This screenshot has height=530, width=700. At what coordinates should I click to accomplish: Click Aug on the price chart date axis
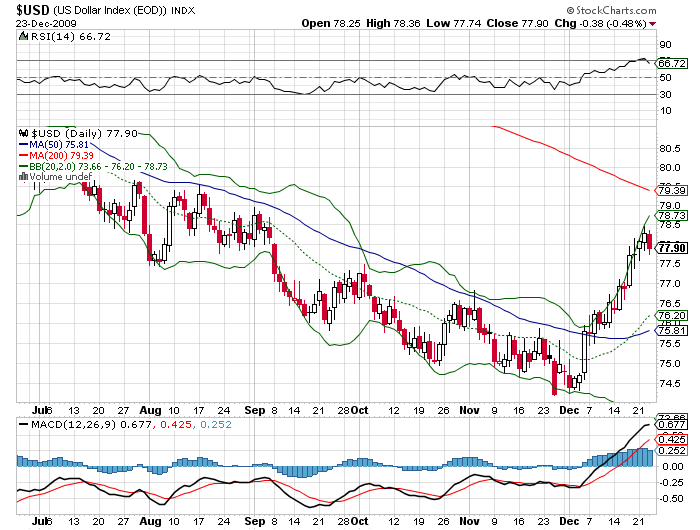[x=150, y=410]
